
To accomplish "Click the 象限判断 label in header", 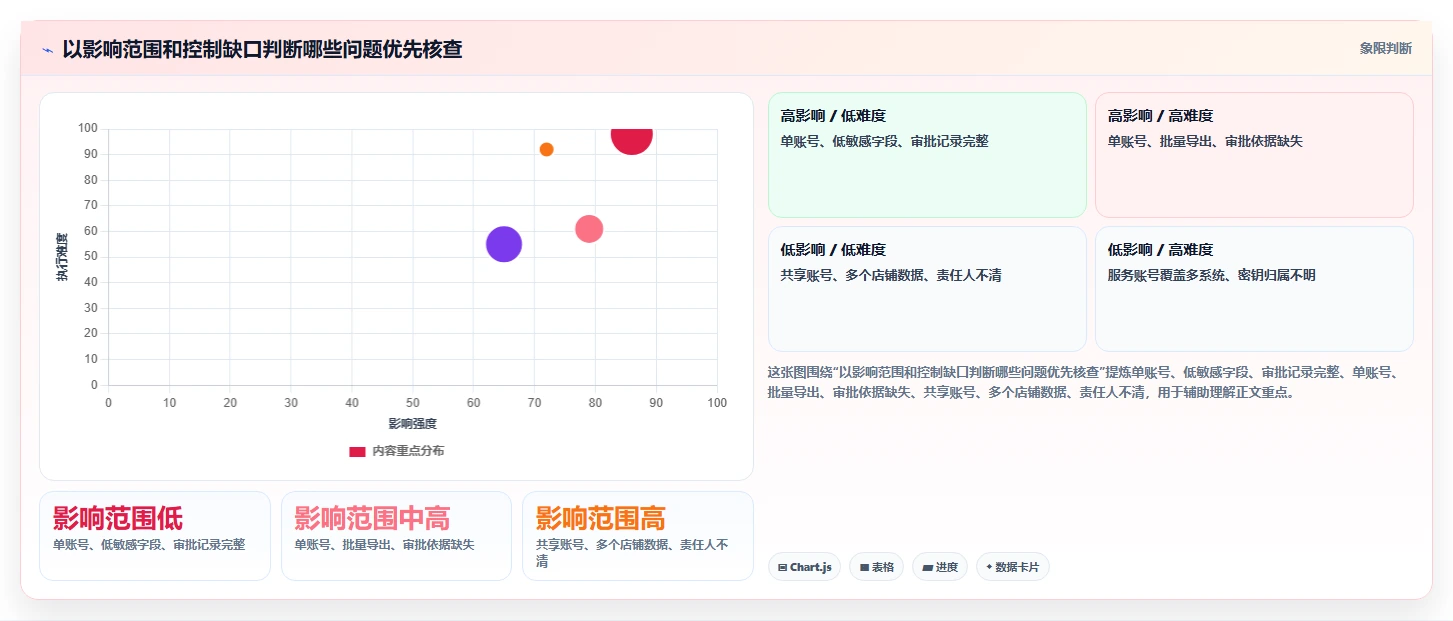I will pos(1385,48).
